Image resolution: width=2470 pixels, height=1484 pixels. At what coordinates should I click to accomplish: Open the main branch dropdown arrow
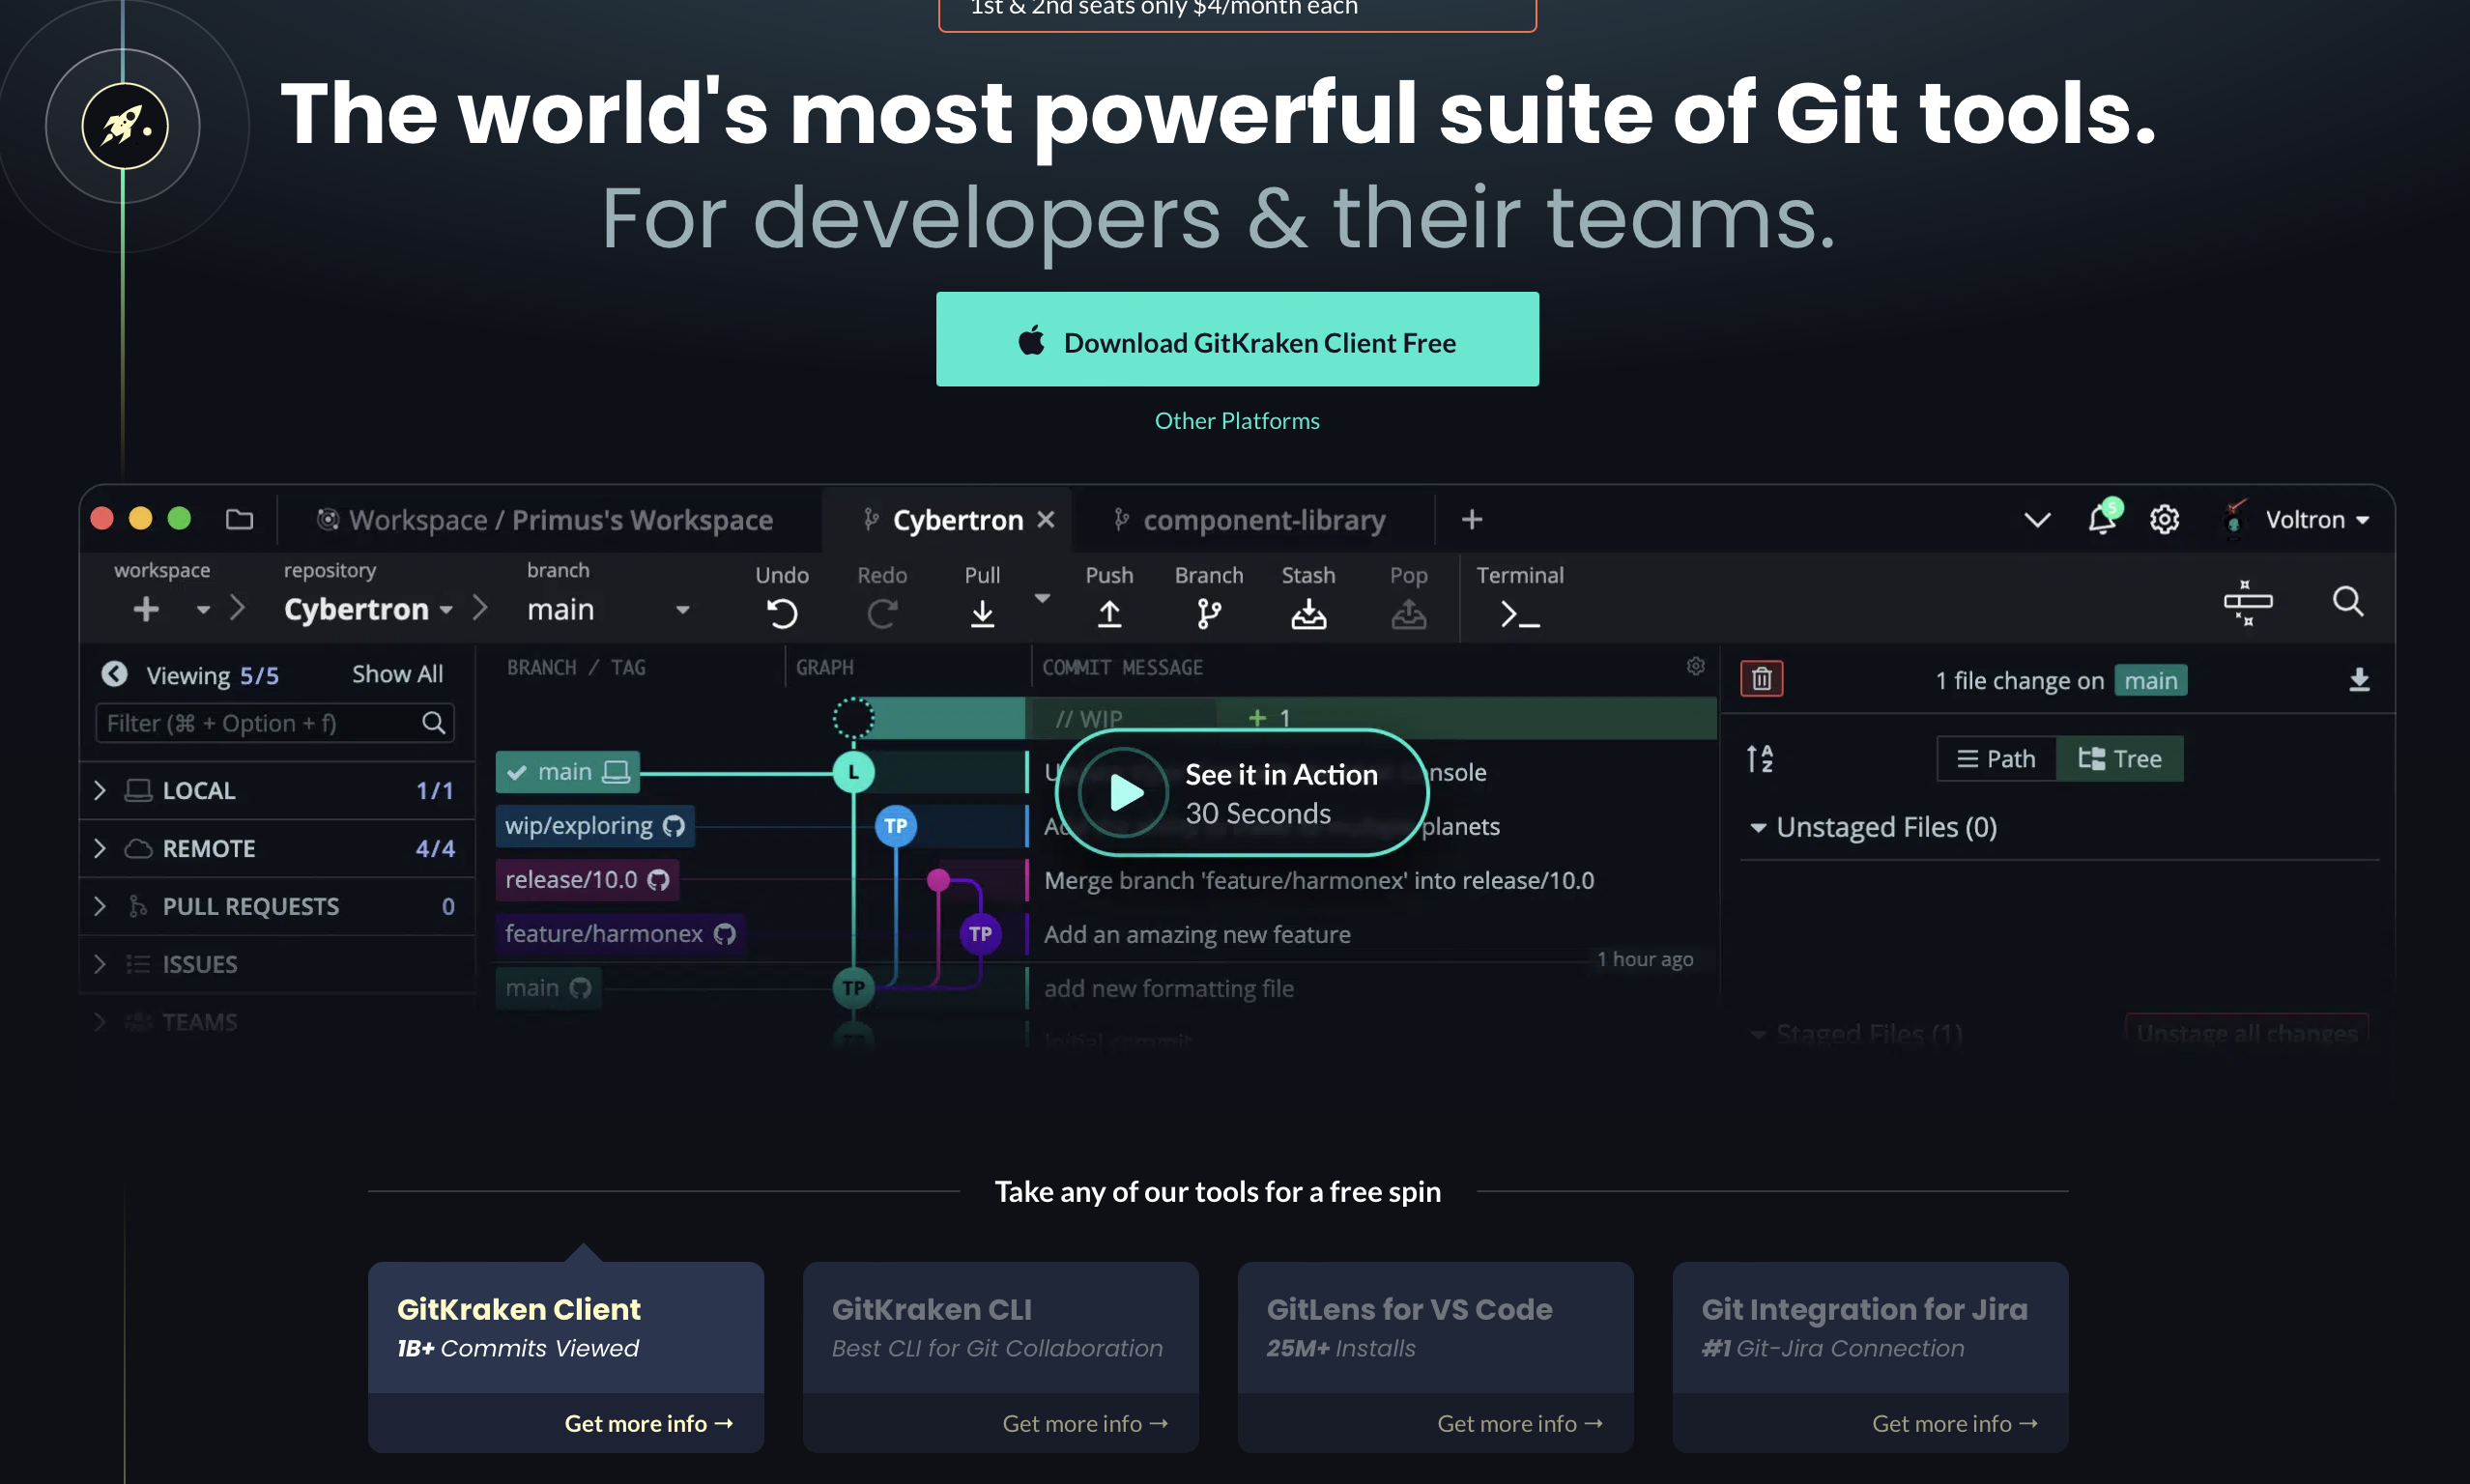(x=682, y=609)
